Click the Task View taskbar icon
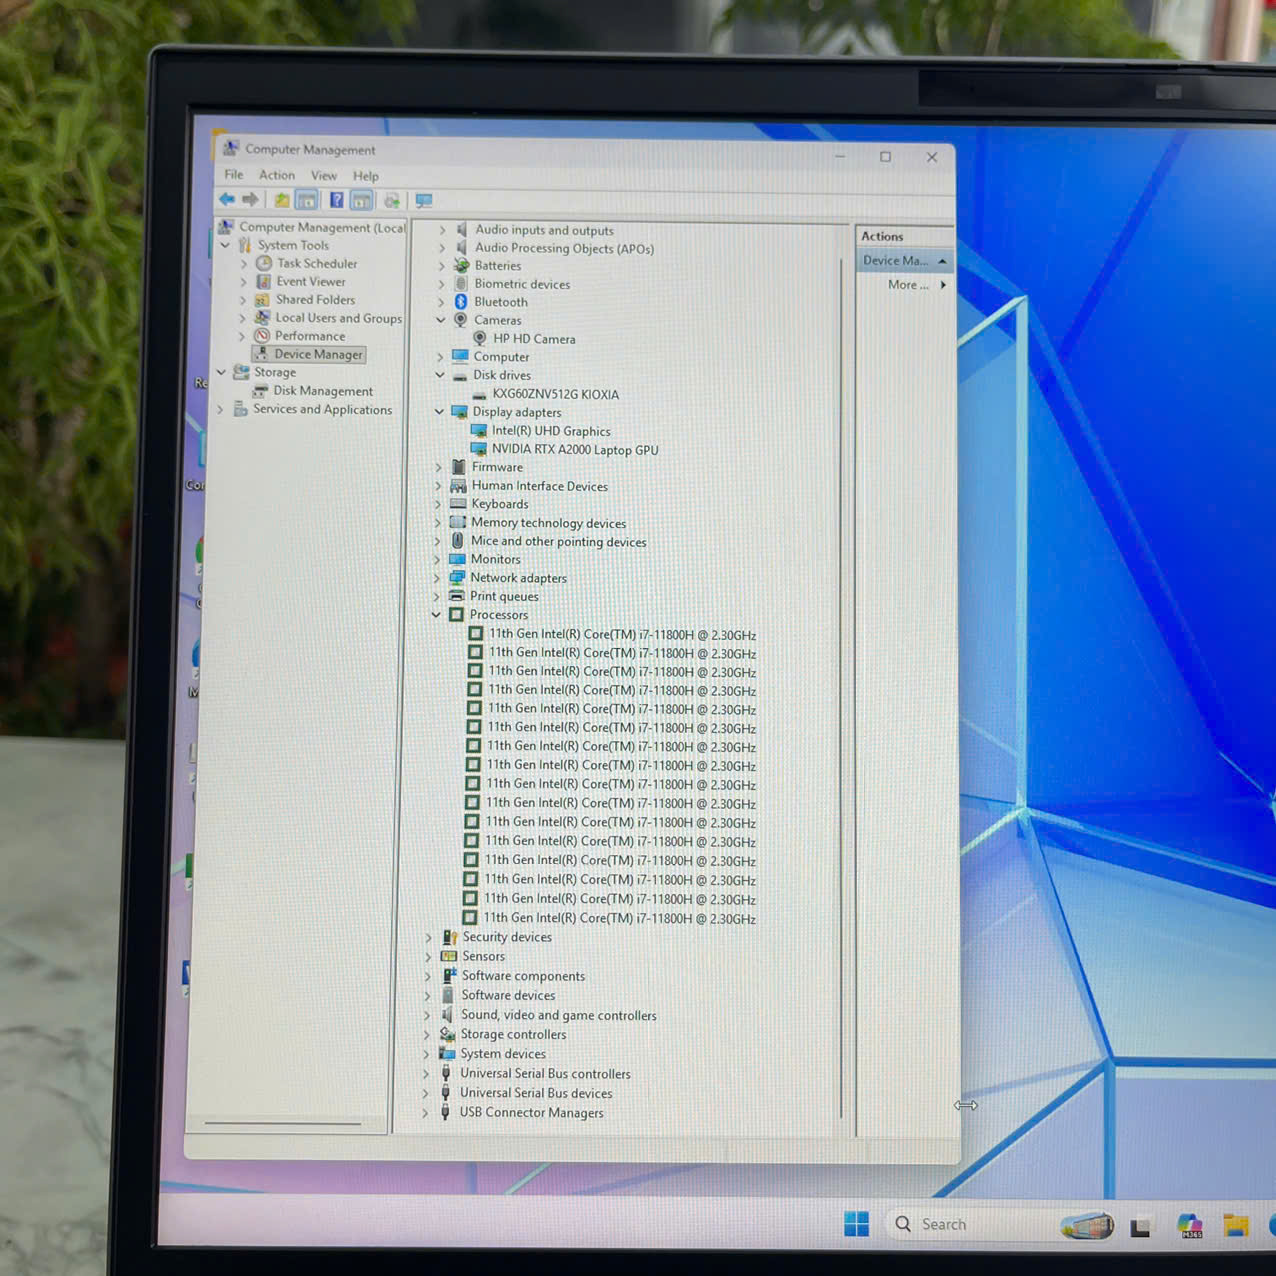This screenshot has height=1276, width=1276. click(x=1140, y=1227)
